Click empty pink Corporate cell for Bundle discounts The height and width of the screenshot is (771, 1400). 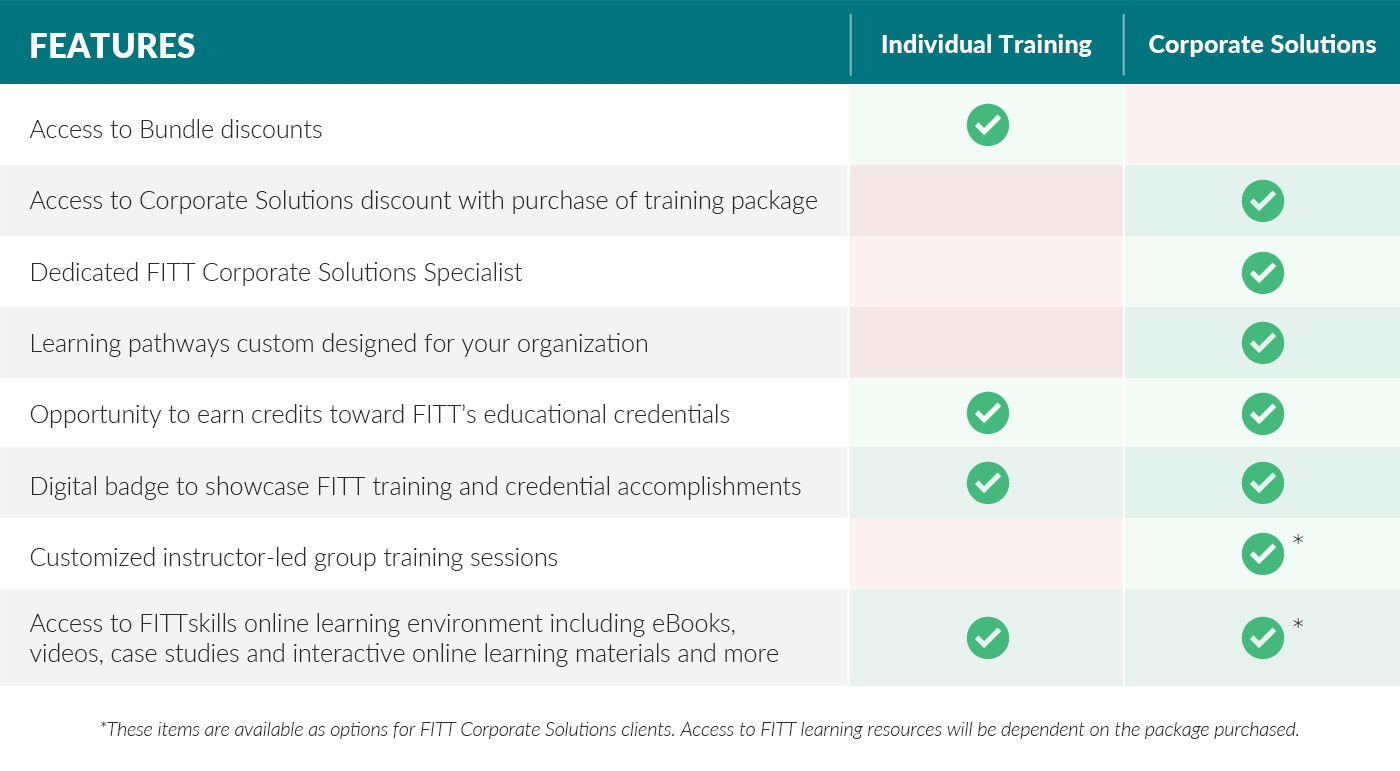coord(1262,125)
